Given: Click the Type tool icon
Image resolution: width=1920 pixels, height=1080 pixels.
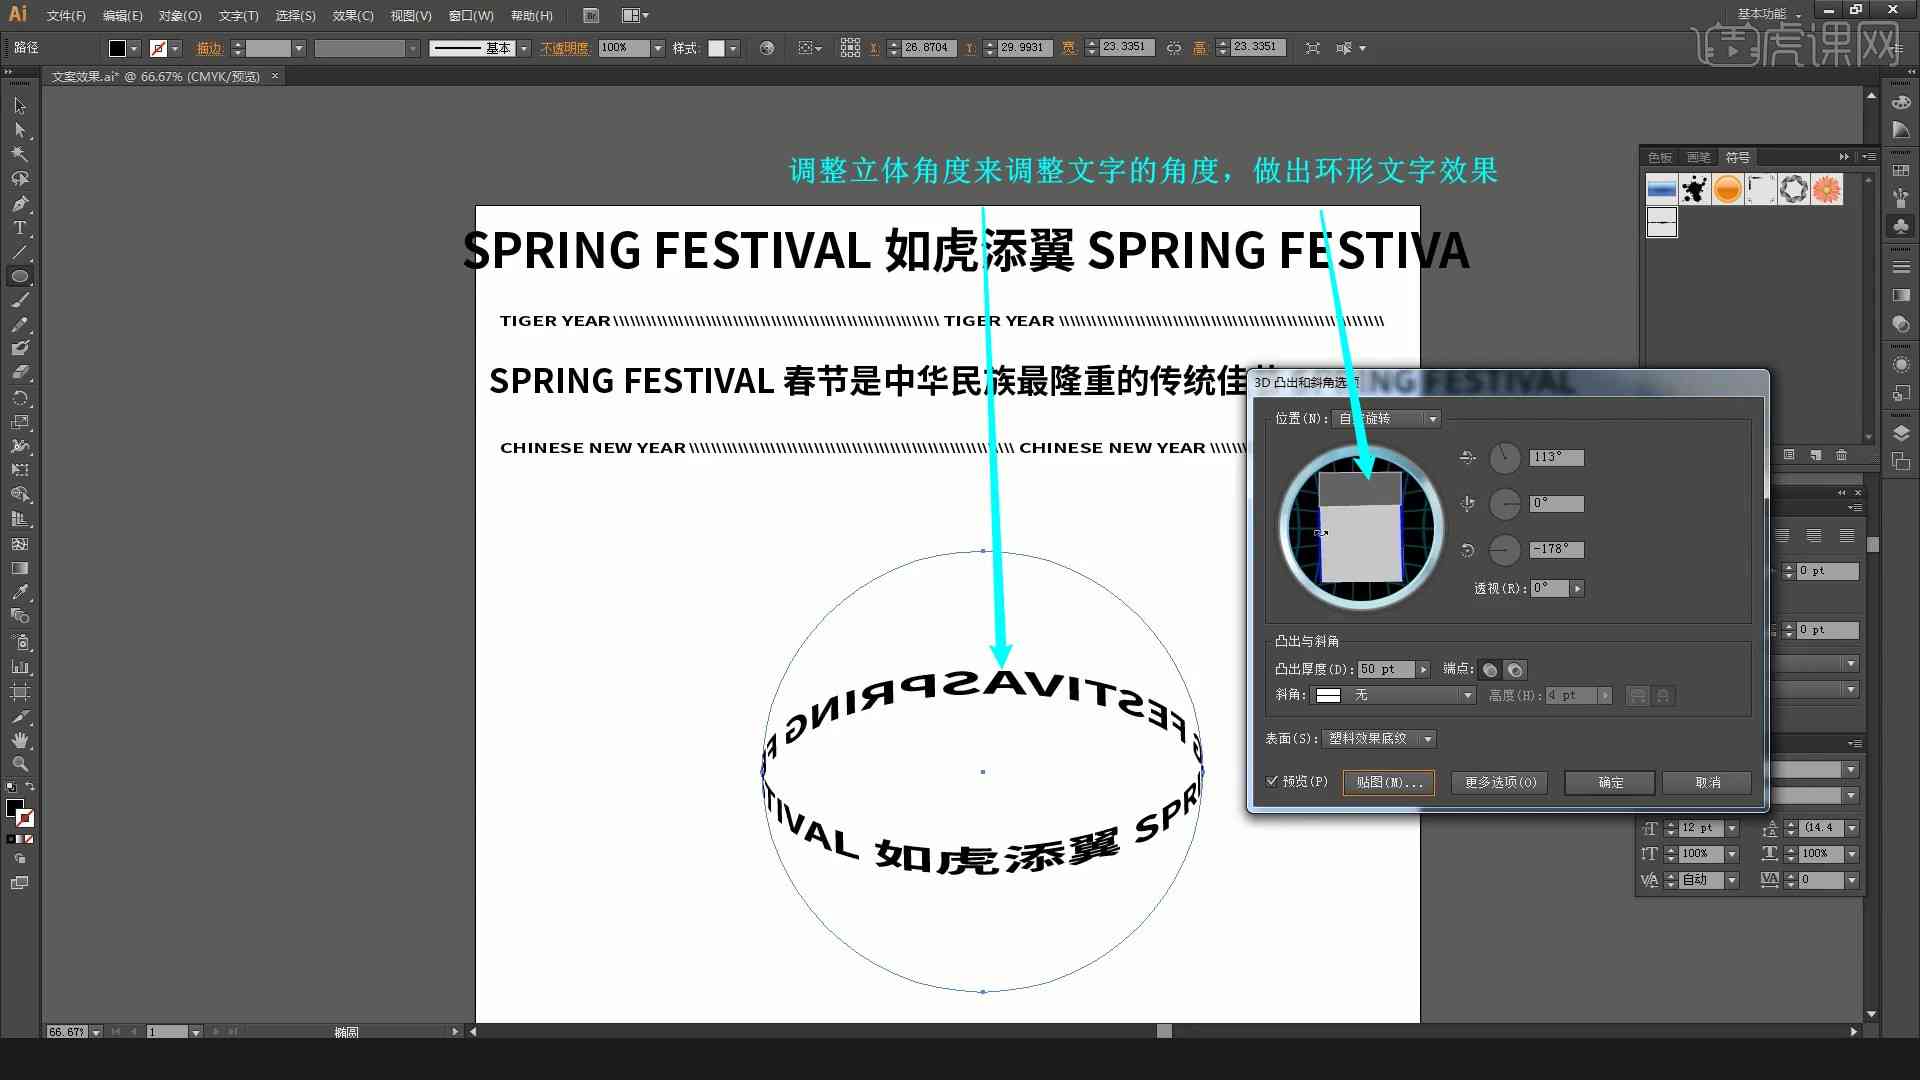Looking at the screenshot, I should (18, 227).
